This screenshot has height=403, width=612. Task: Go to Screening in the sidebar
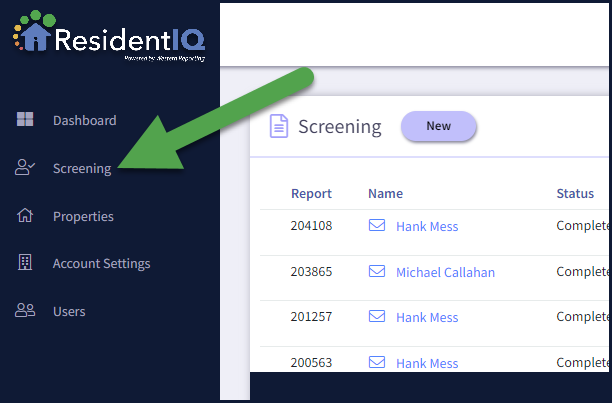click(82, 169)
